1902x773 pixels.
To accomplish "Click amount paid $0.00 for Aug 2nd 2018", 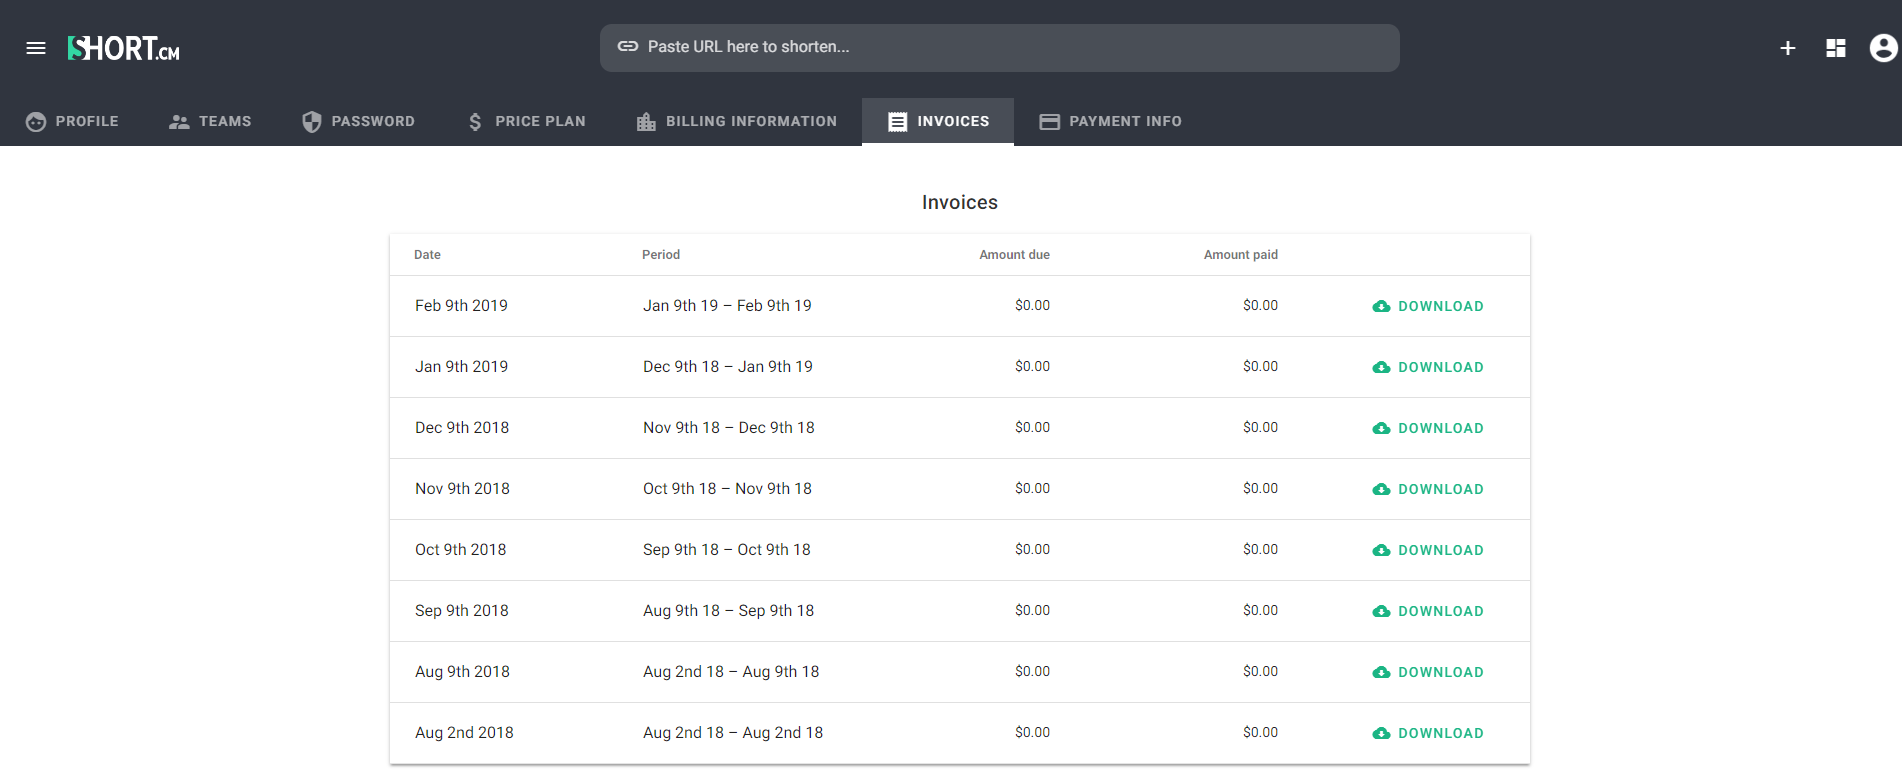I will point(1260,733).
